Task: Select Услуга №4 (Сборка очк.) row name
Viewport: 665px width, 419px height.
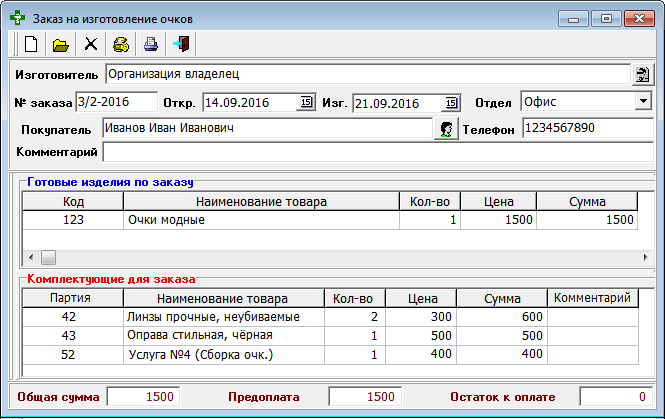Action: click(224, 355)
